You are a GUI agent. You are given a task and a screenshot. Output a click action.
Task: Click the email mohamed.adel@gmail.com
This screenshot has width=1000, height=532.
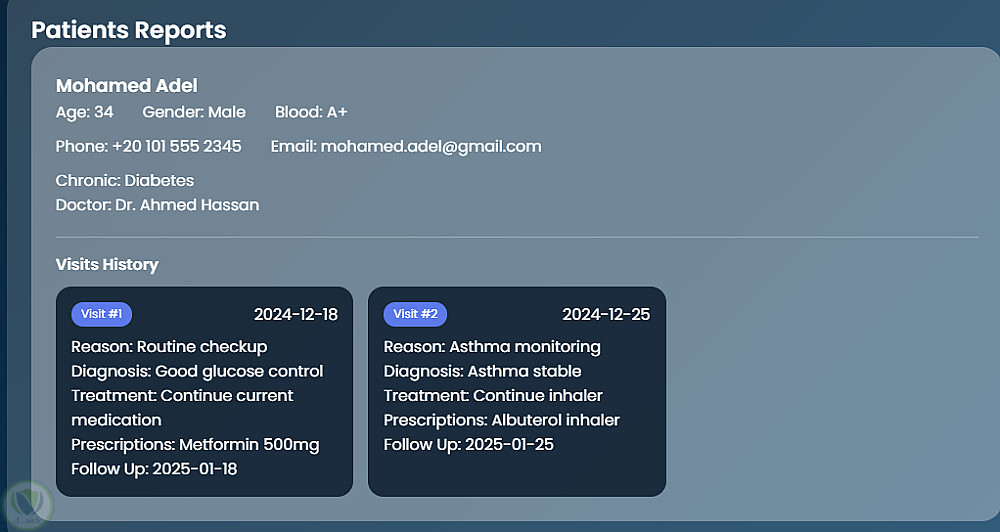pos(431,146)
